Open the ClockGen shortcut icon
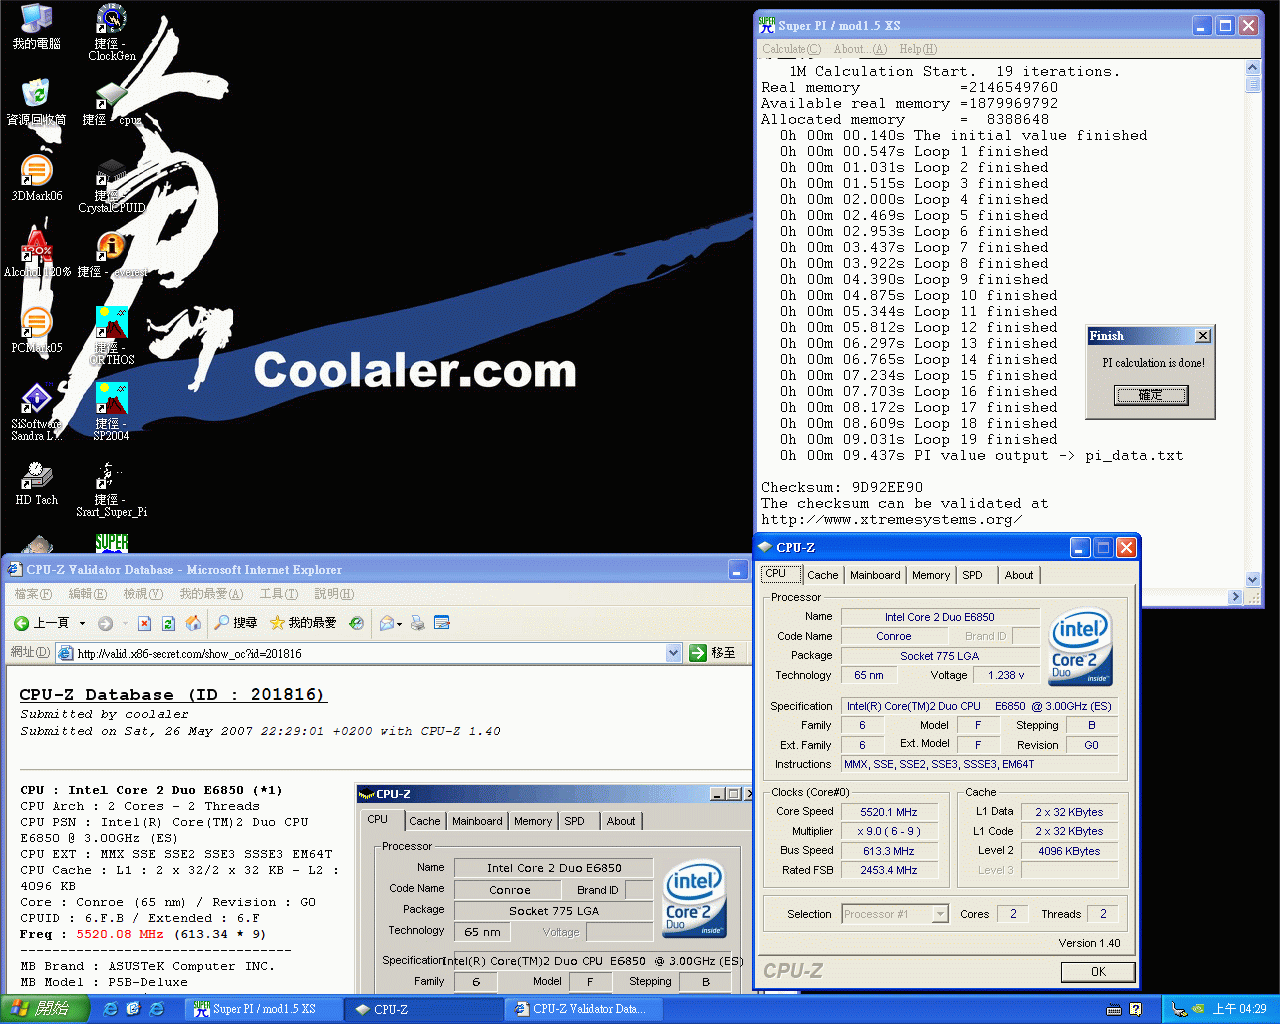The width and height of the screenshot is (1280, 1024). click(111, 32)
